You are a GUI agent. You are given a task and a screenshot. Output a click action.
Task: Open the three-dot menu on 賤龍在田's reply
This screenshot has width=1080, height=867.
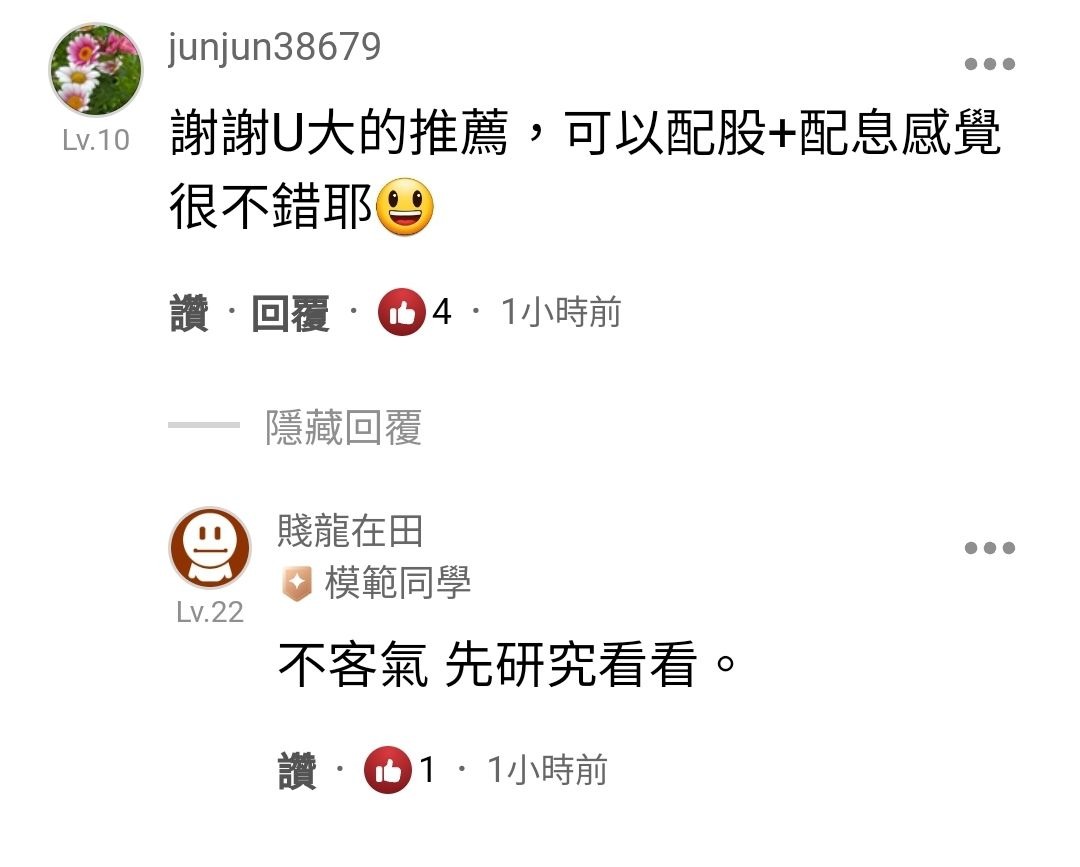(990, 548)
